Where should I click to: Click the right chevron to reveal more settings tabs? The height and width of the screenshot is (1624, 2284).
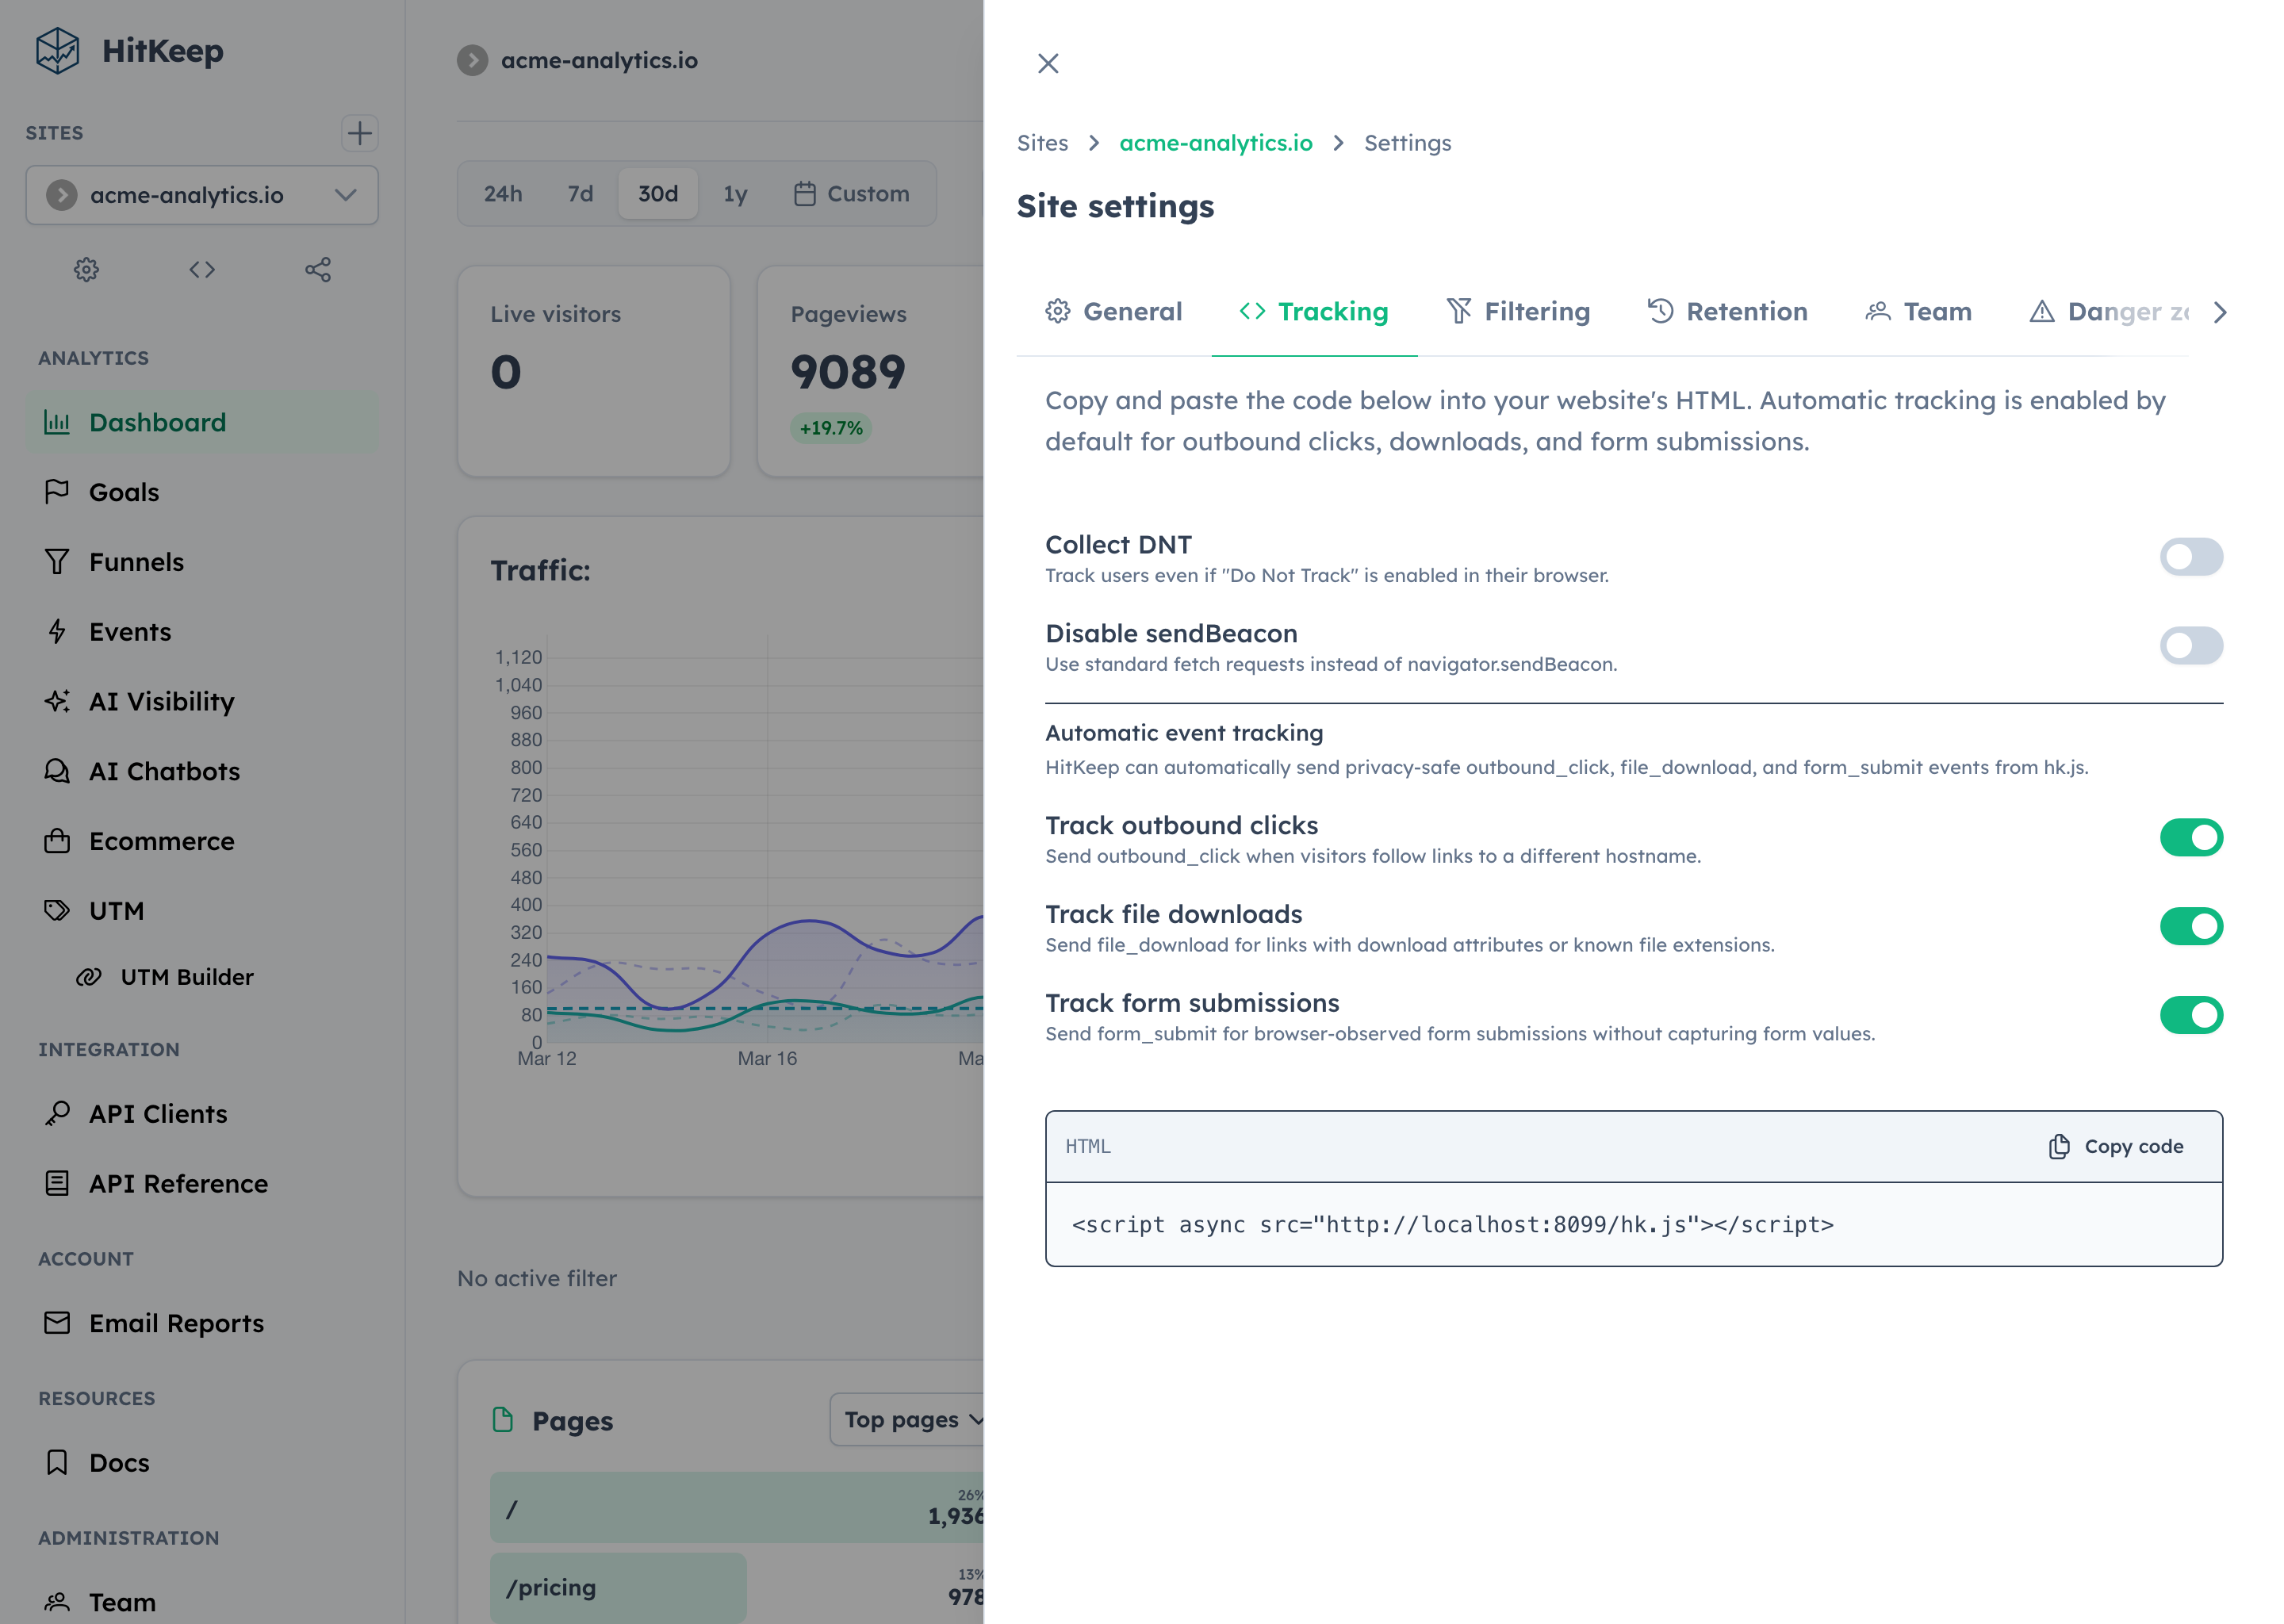(x=2221, y=312)
